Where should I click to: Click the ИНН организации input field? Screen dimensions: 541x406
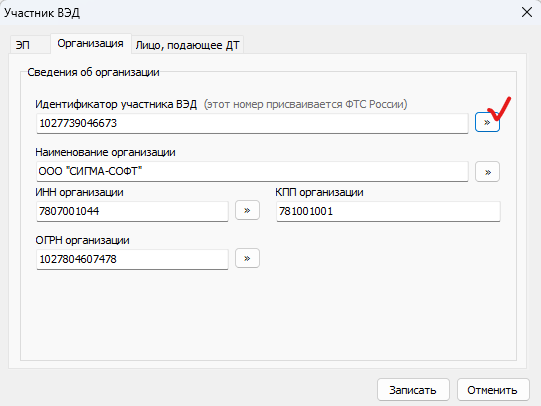pos(132,211)
